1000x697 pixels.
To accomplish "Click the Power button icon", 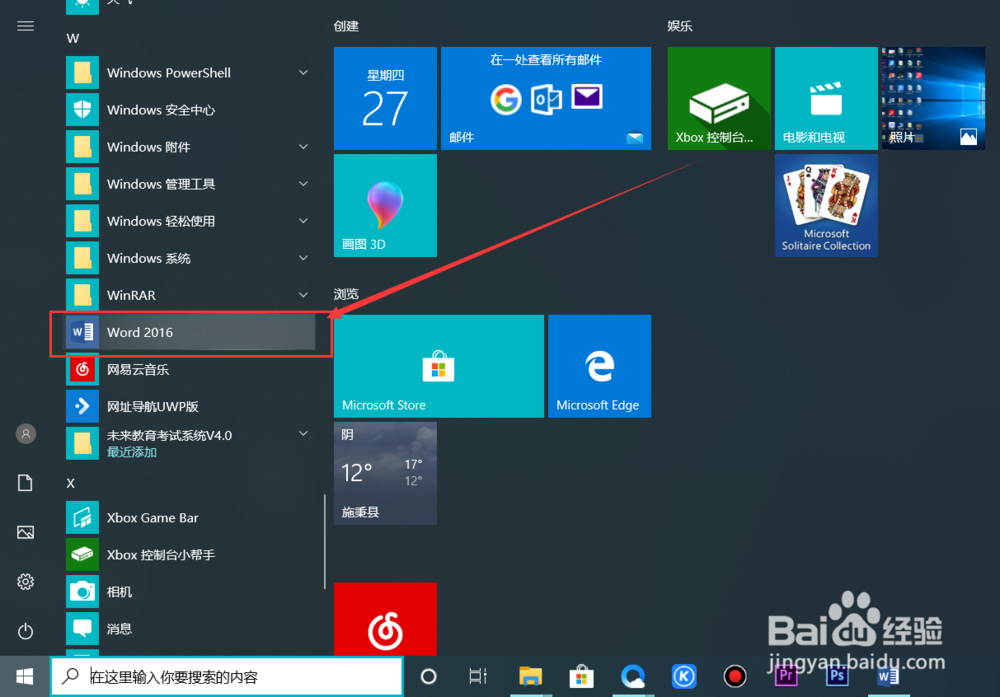I will tap(26, 631).
